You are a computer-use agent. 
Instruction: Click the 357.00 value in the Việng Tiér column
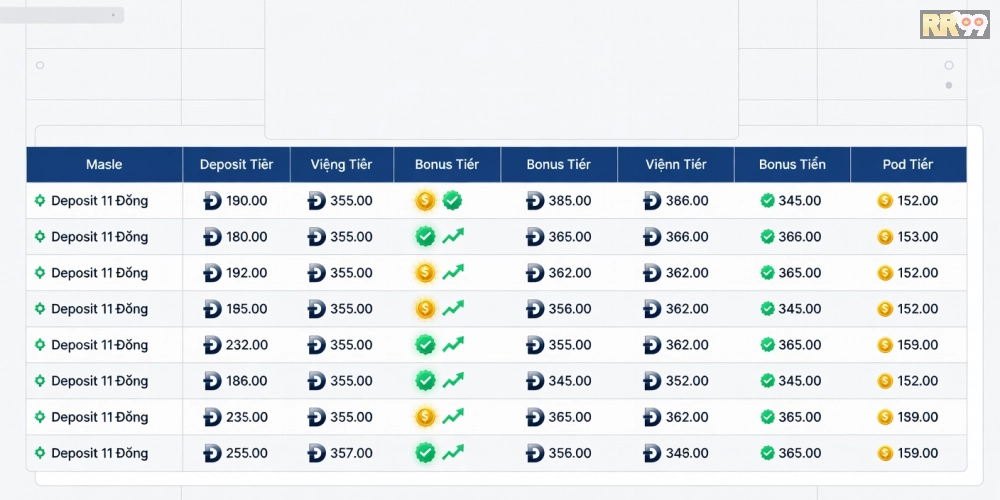pyautogui.click(x=351, y=453)
